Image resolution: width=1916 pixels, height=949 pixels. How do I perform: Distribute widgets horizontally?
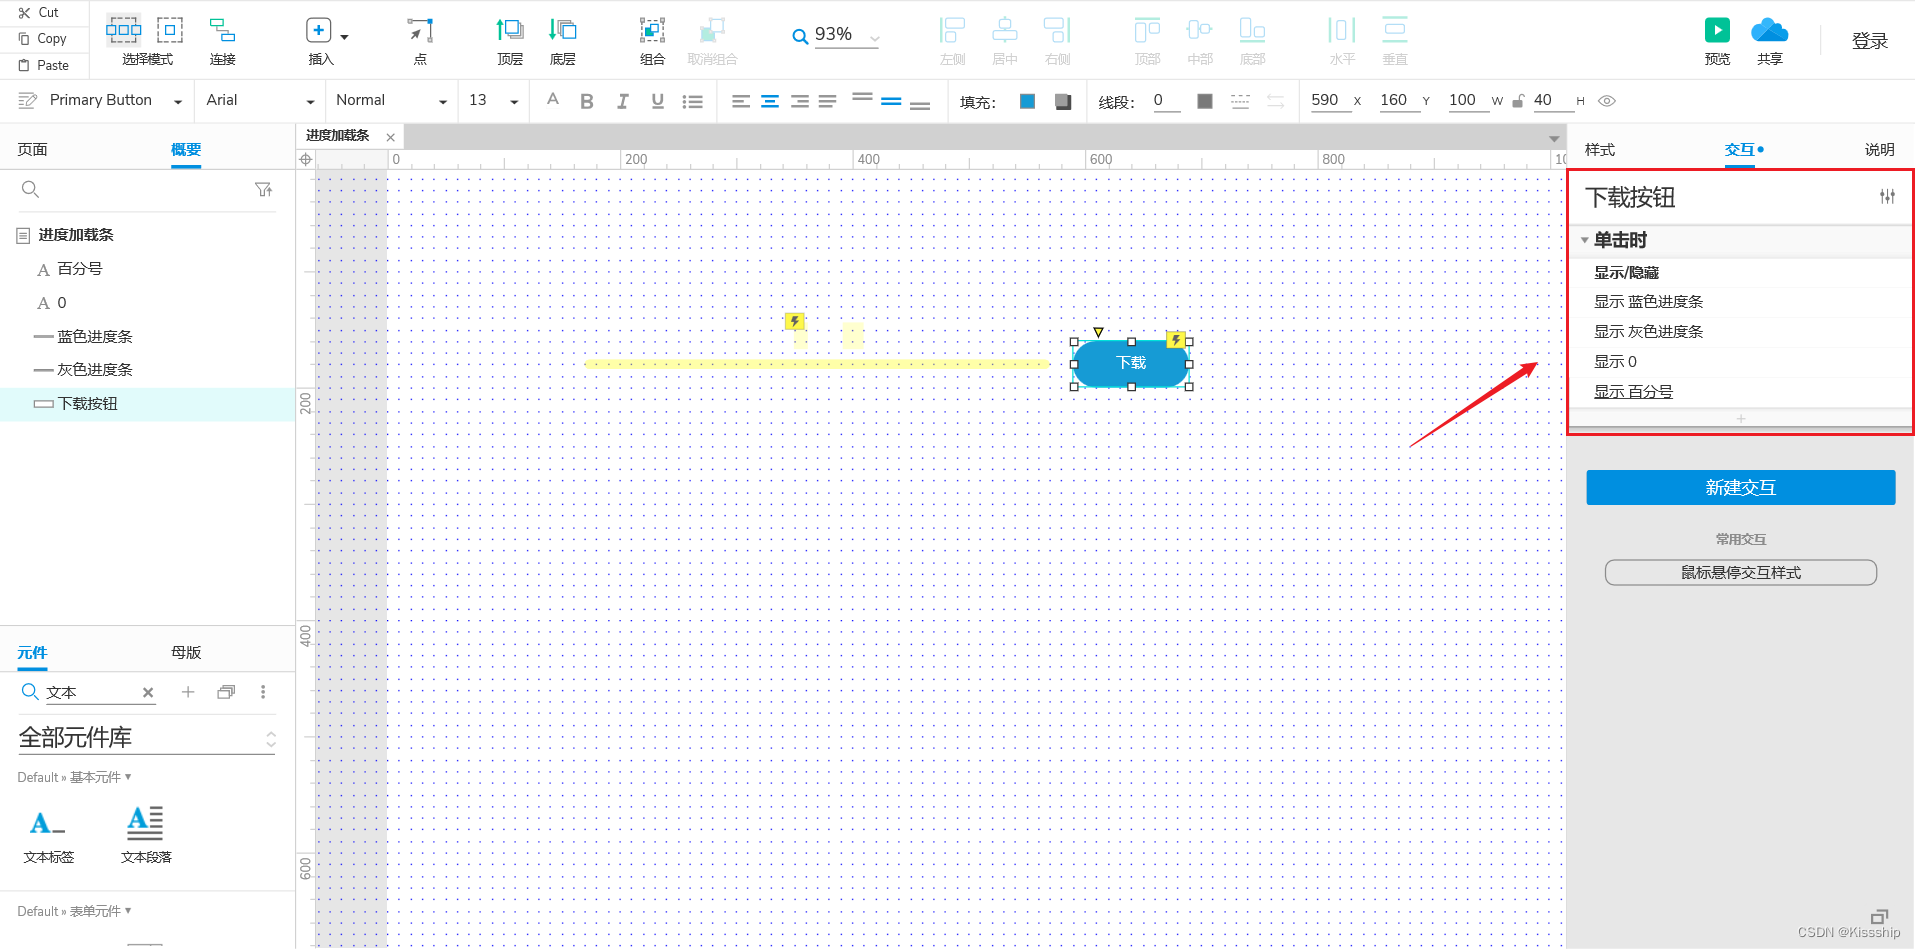pos(1342,40)
